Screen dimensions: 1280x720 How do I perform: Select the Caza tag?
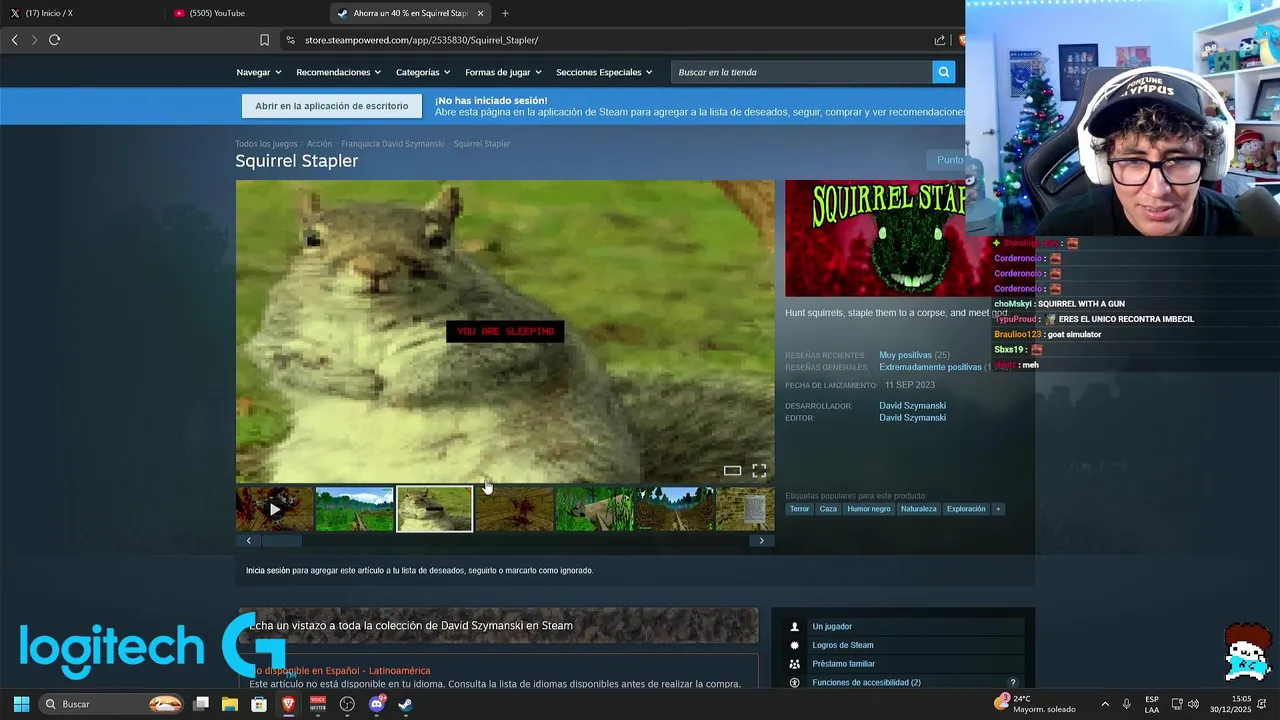point(828,509)
